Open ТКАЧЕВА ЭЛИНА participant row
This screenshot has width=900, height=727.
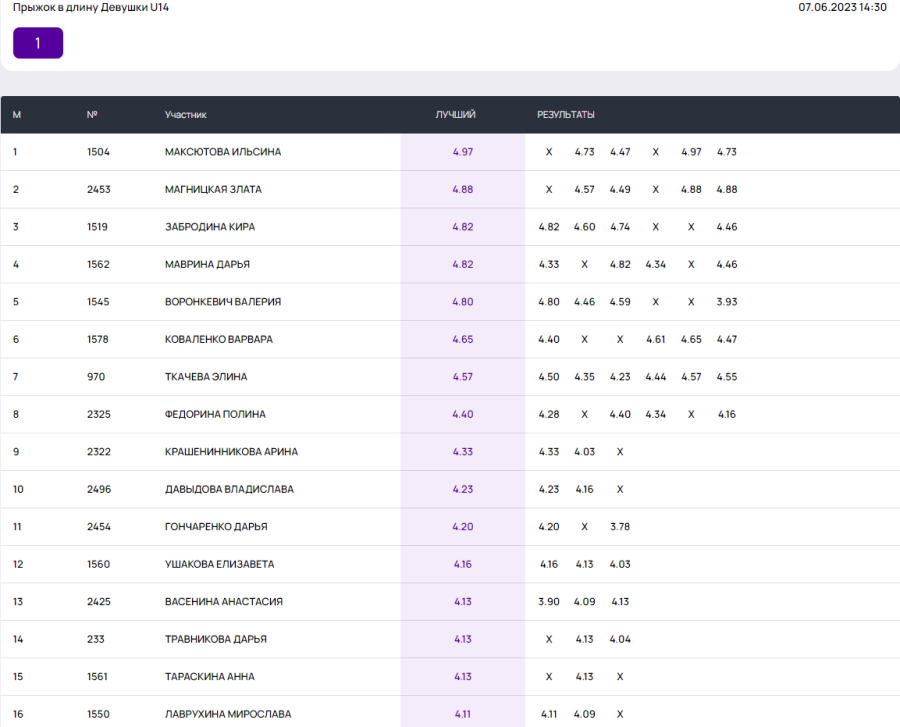tap(206, 377)
